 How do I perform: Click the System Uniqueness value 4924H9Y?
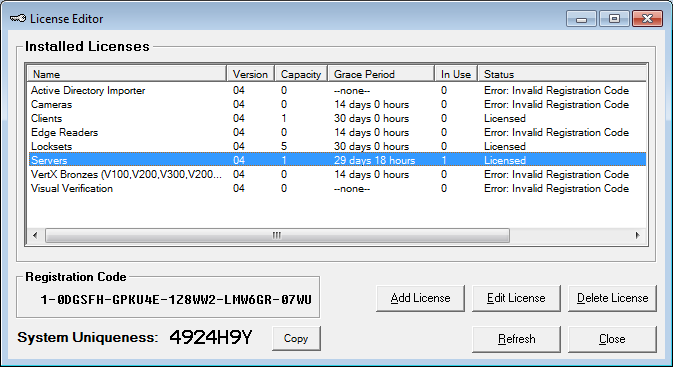point(211,337)
